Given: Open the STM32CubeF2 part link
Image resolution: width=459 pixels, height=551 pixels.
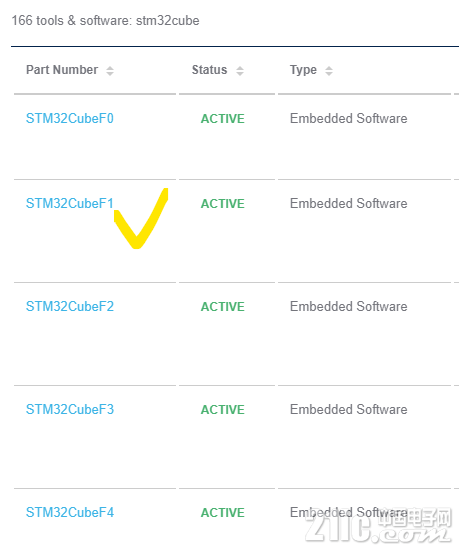Looking at the screenshot, I should point(70,306).
